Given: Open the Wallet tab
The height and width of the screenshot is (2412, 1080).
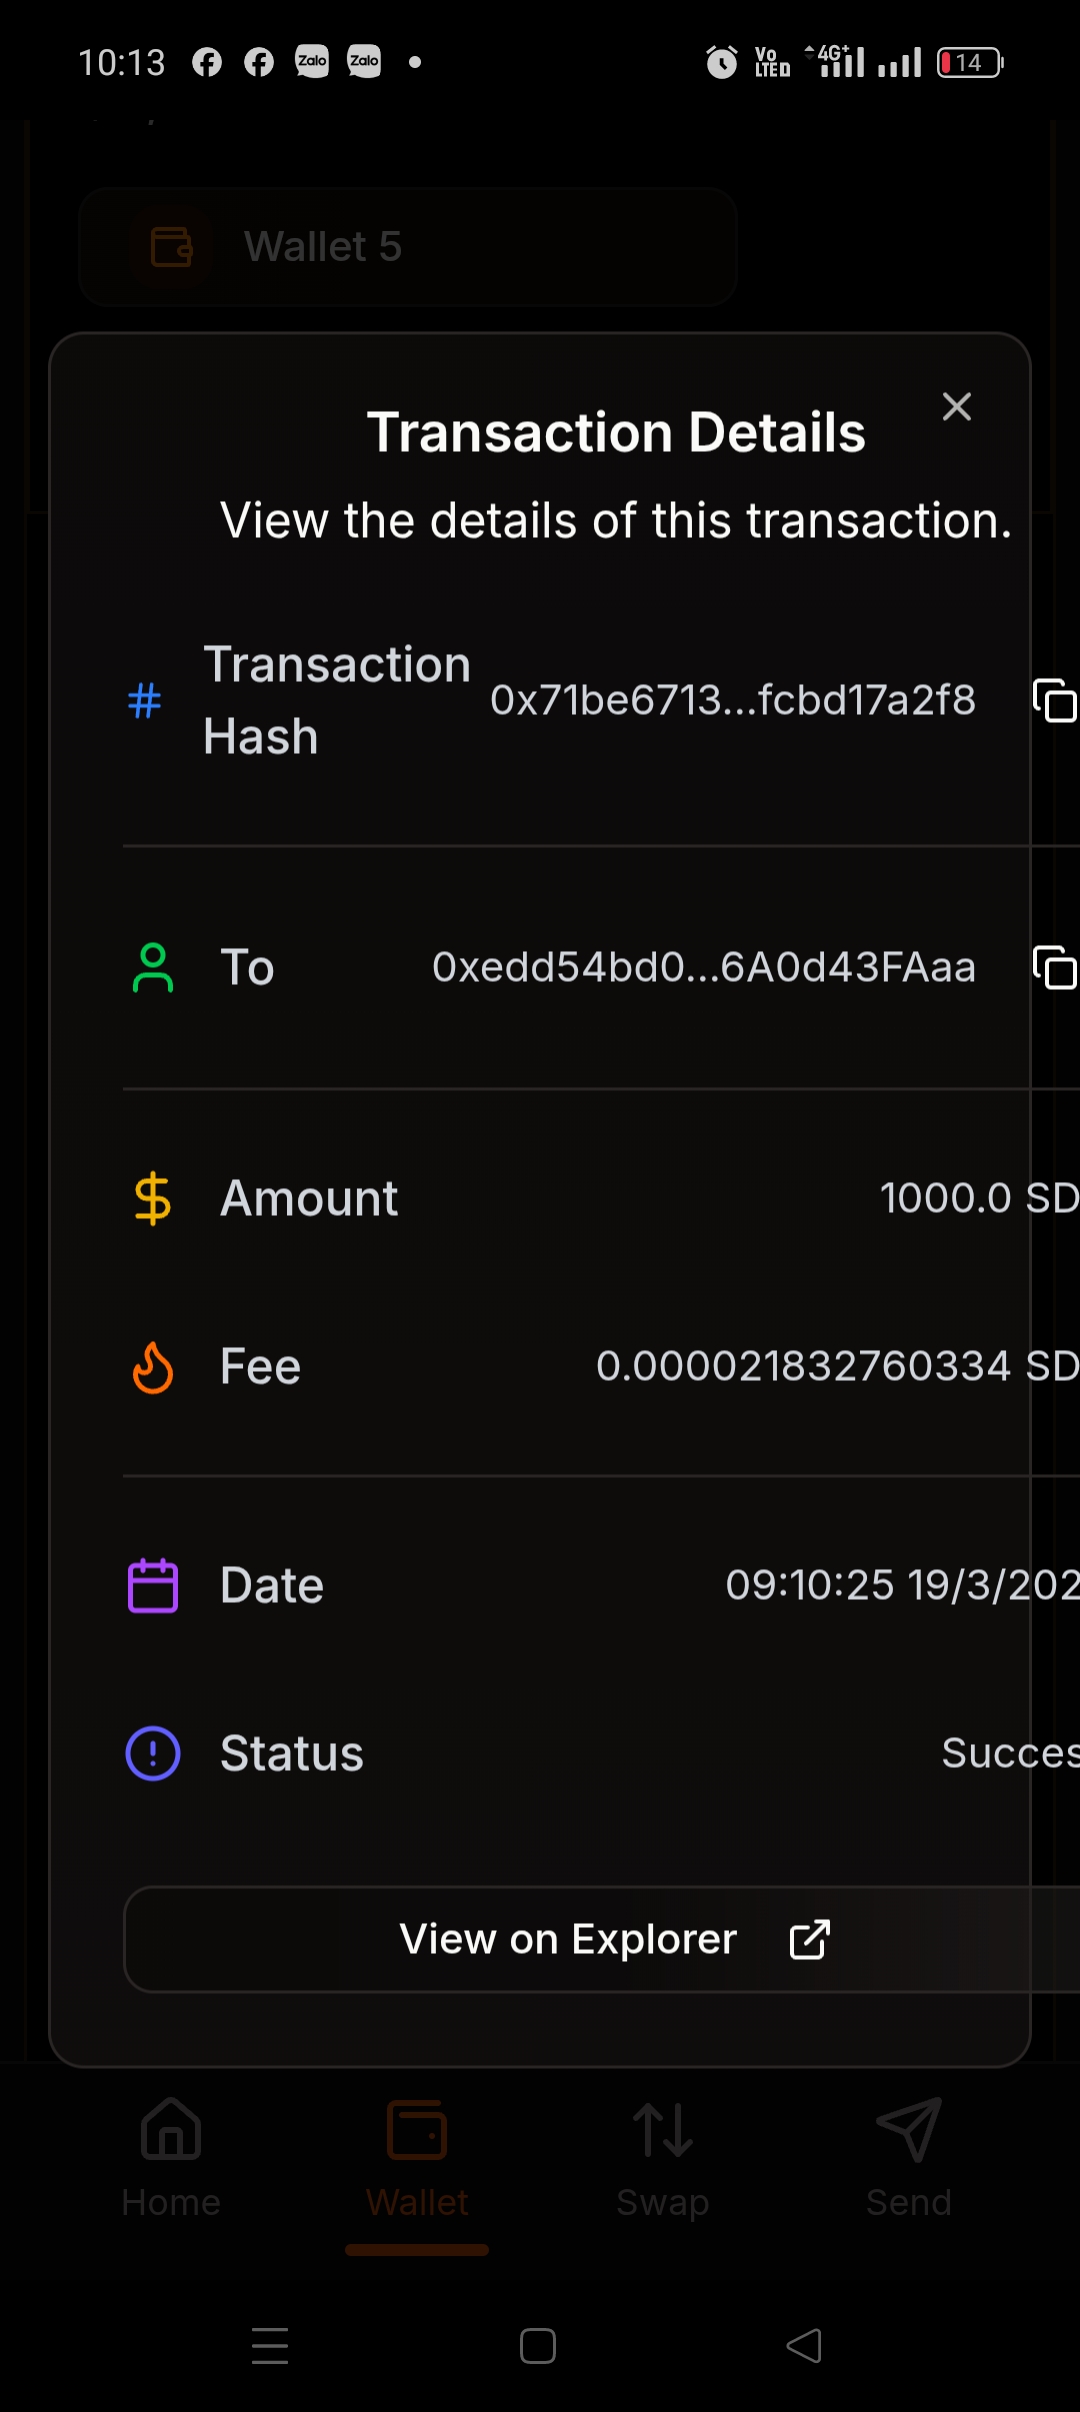Looking at the screenshot, I should click(x=417, y=2158).
